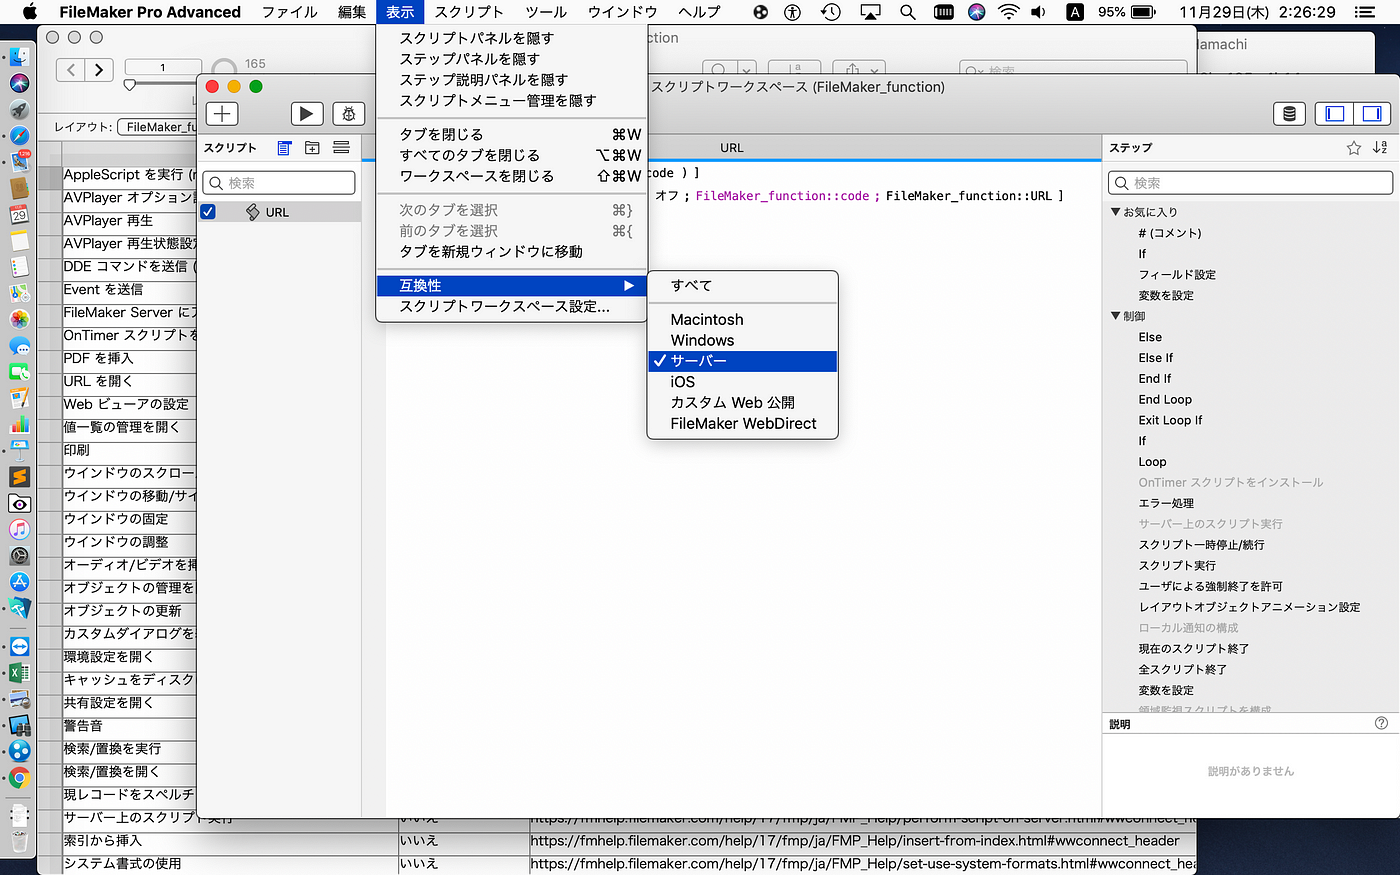Image resolution: width=1400 pixels, height=875 pixels.
Task: Open Music app in the dock
Action: 19,529
